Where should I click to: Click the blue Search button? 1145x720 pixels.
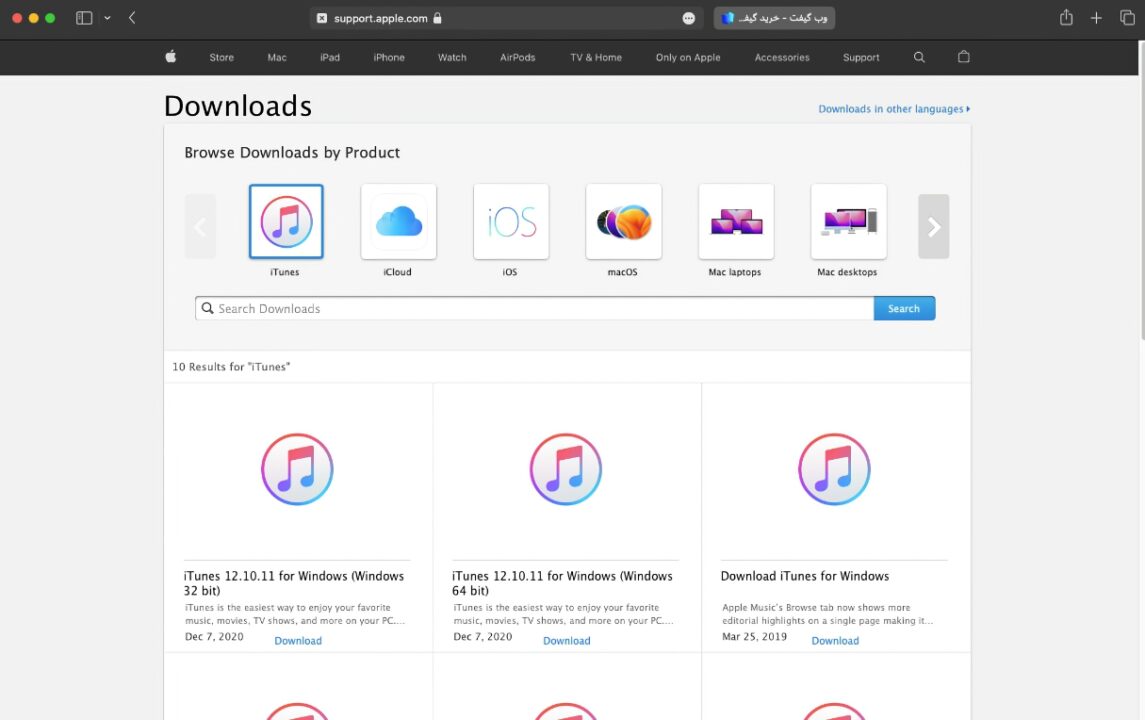coord(904,308)
